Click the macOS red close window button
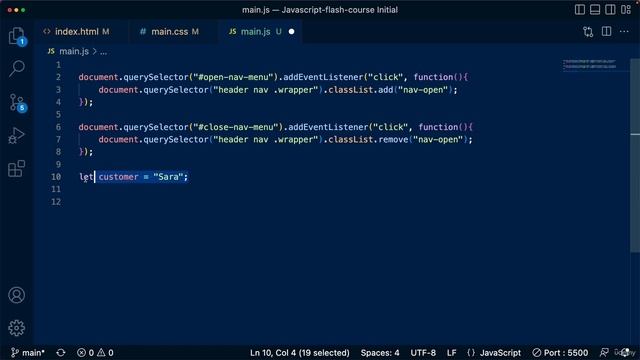The height and width of the screenshot is (360, 640). 9,10
